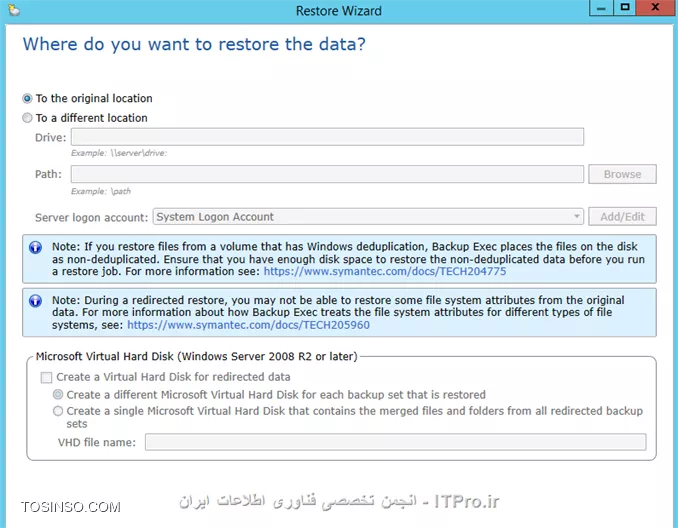Select 'To the original location' radio button
678x528 pixels.
click(x=27, y=99)
